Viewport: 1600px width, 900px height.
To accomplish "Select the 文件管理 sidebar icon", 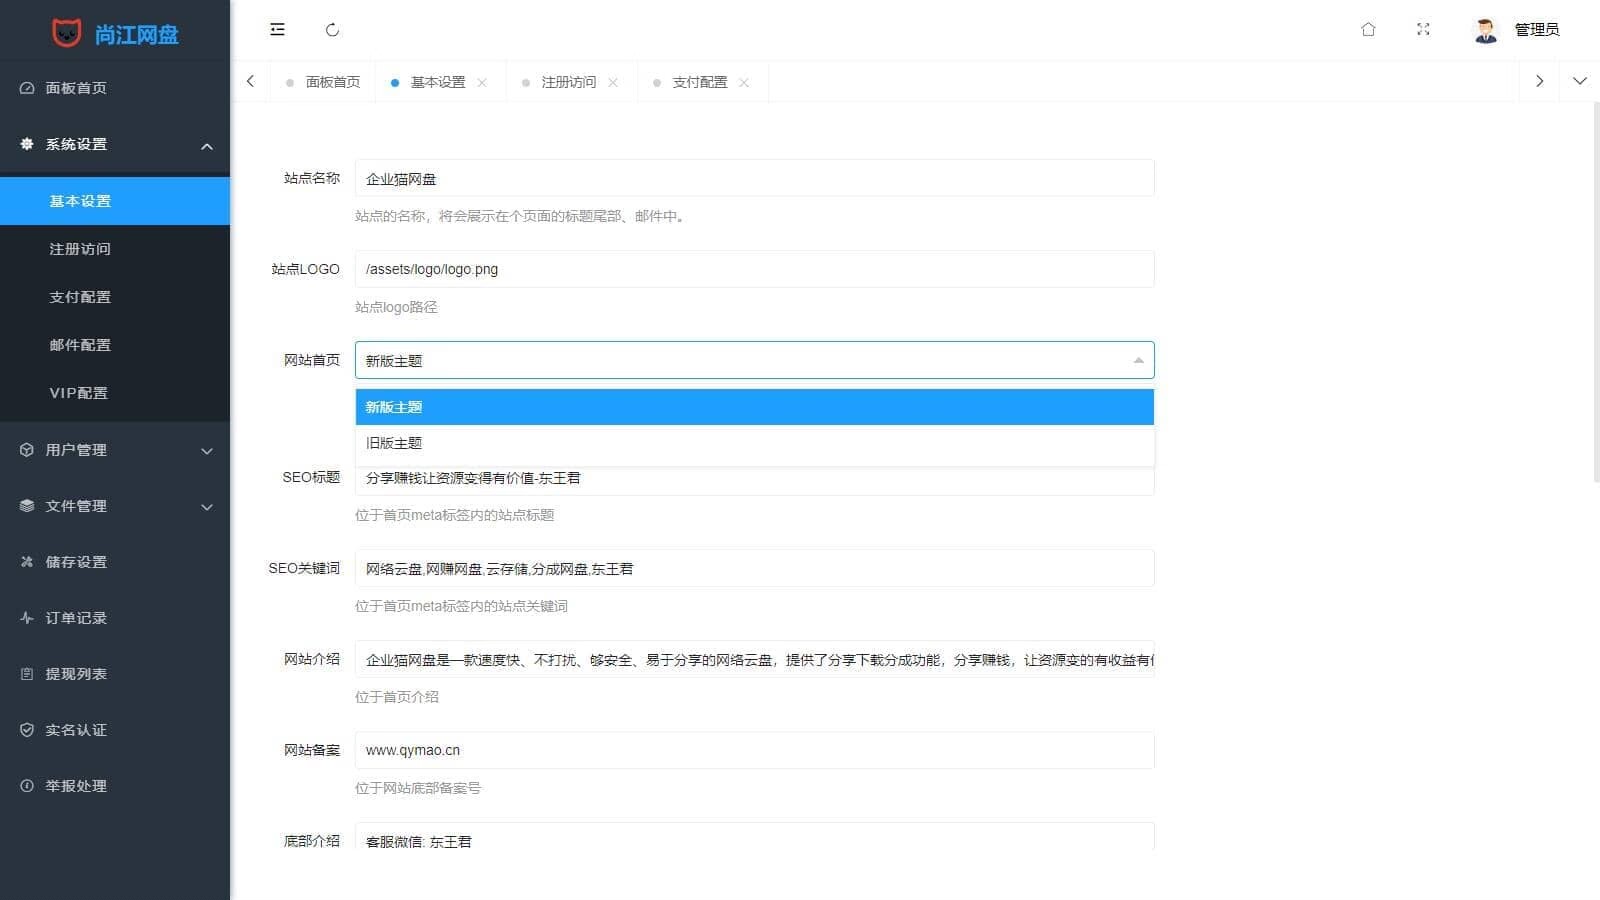I will 26,506.
